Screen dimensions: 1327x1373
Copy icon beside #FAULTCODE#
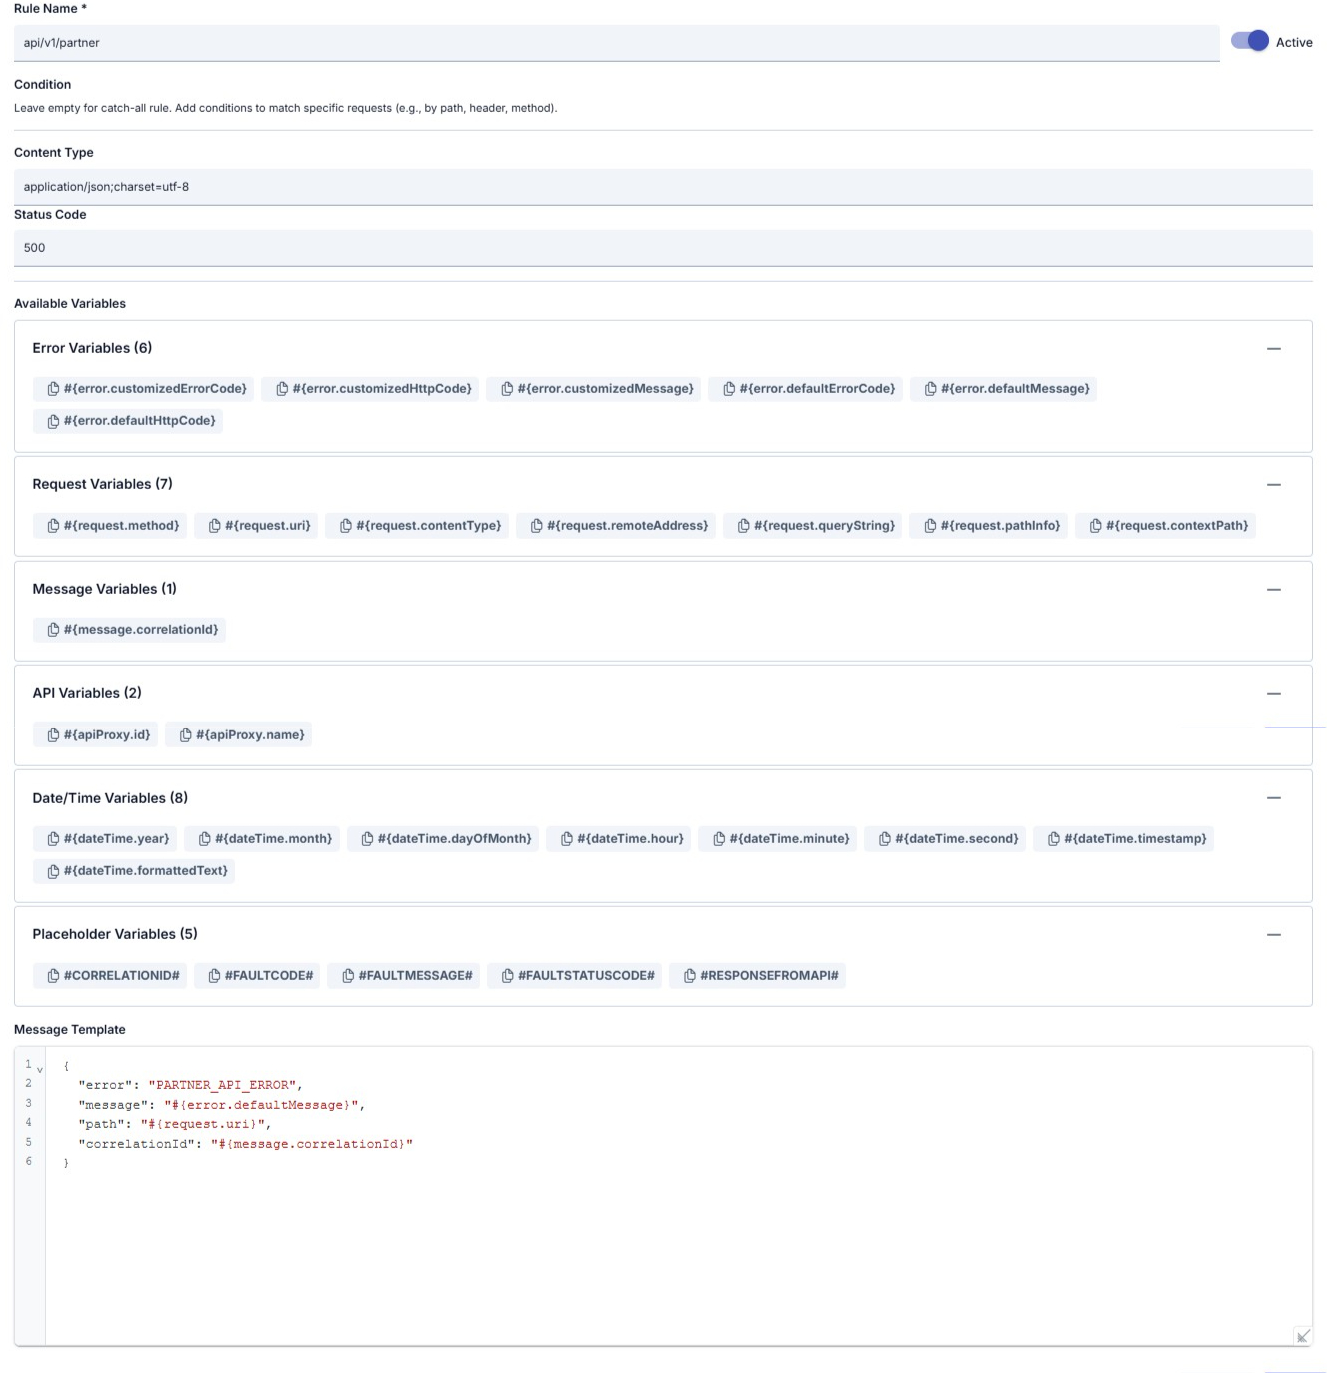214,976
